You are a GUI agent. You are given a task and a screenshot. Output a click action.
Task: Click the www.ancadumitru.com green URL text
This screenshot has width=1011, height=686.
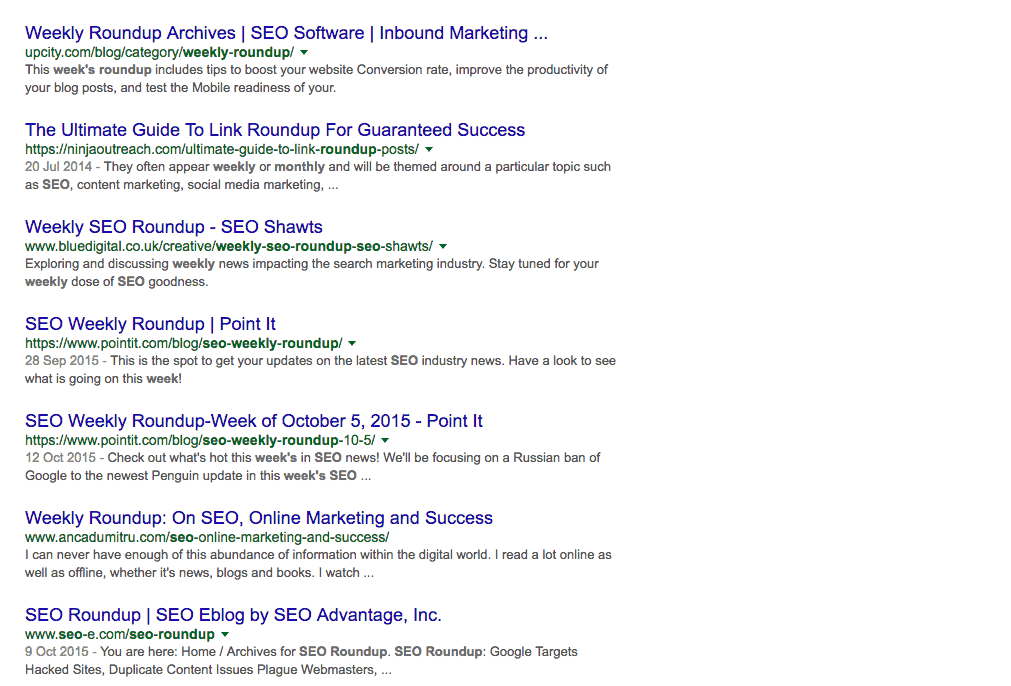point(207,537)
